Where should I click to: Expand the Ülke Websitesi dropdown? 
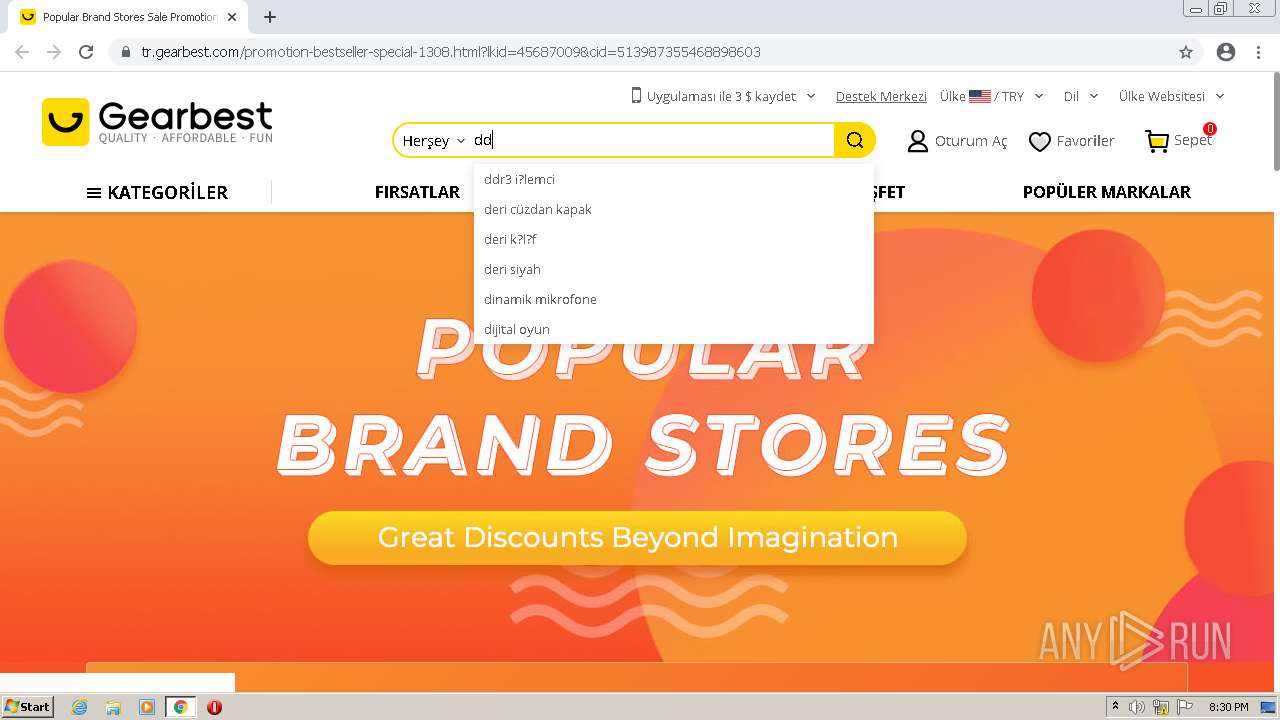click(x=1171, y=96)
